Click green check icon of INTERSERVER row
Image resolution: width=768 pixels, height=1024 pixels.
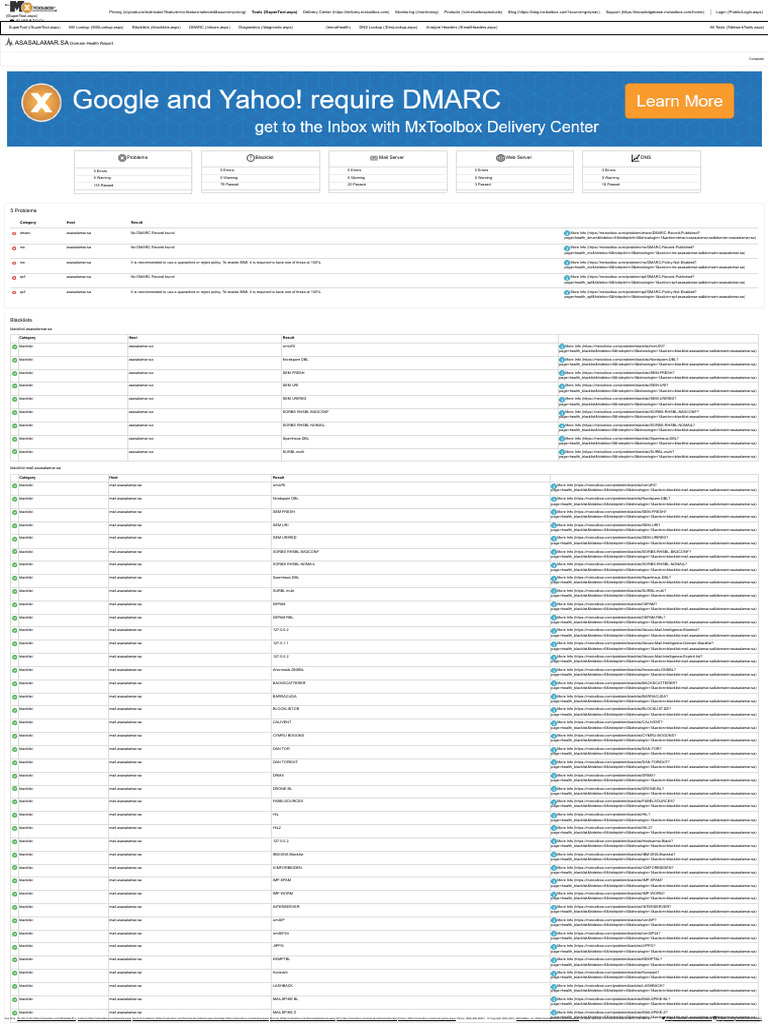coord(14,907)
